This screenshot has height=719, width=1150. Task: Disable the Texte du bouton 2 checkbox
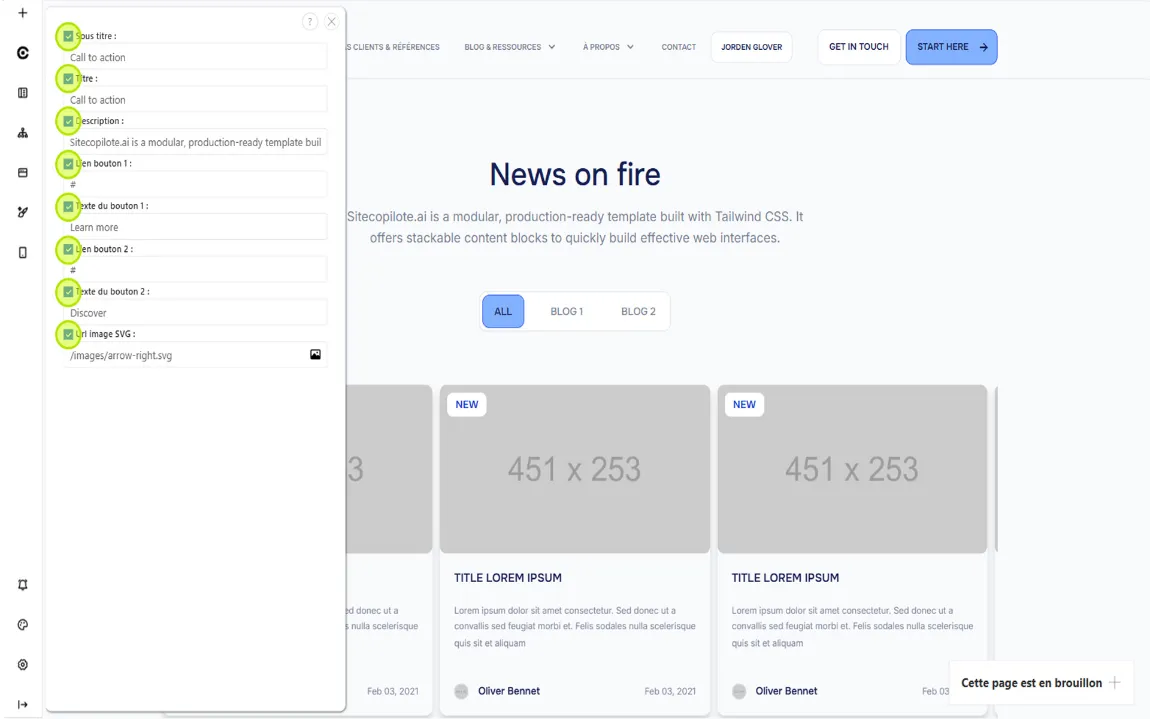click(68, 292)
